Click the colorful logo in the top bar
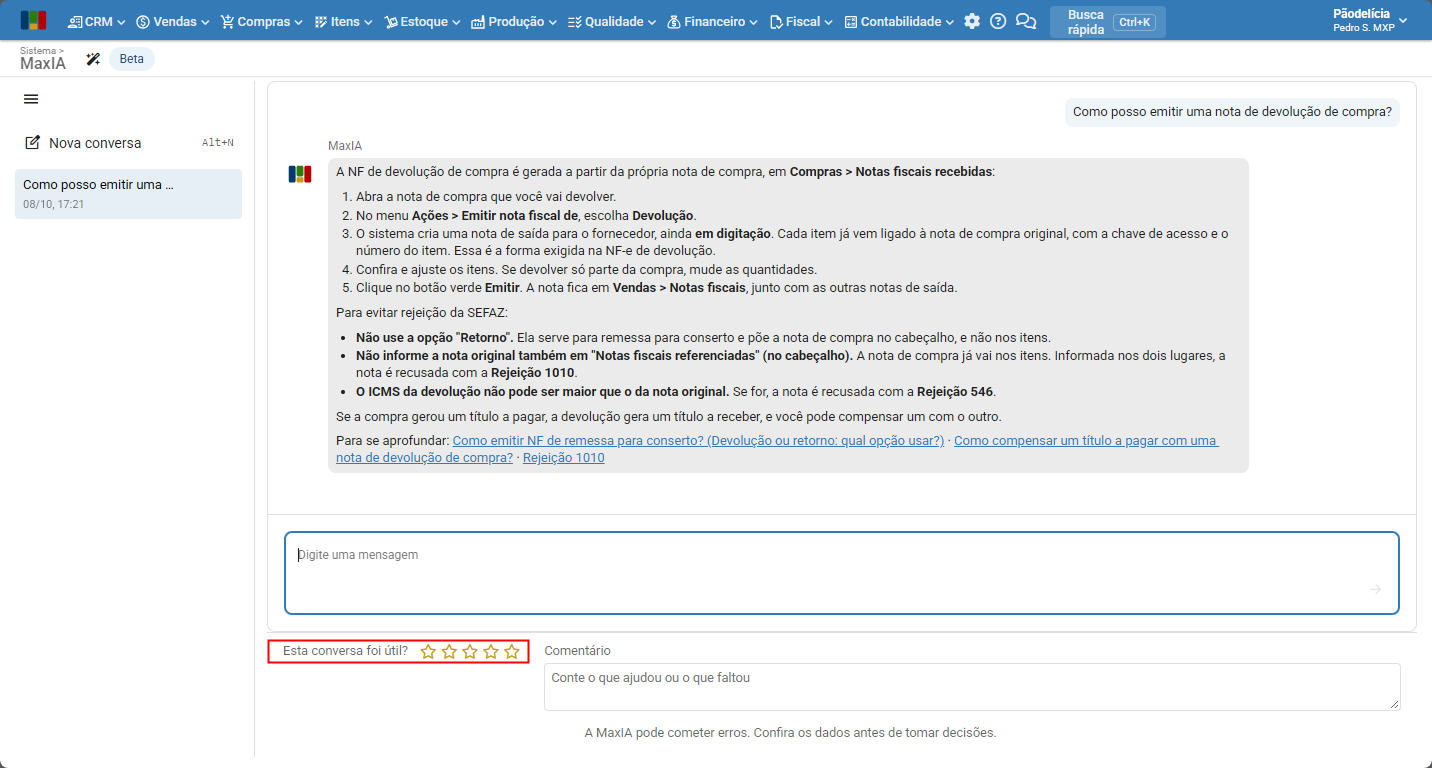 click(33, 21)
